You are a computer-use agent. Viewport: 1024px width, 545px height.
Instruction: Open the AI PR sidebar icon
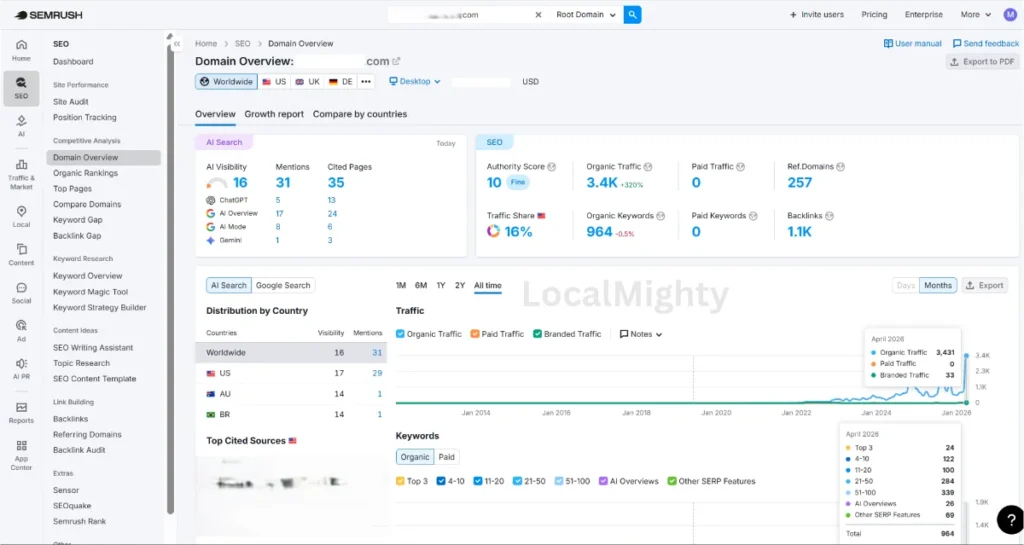[x=21, y=368]
